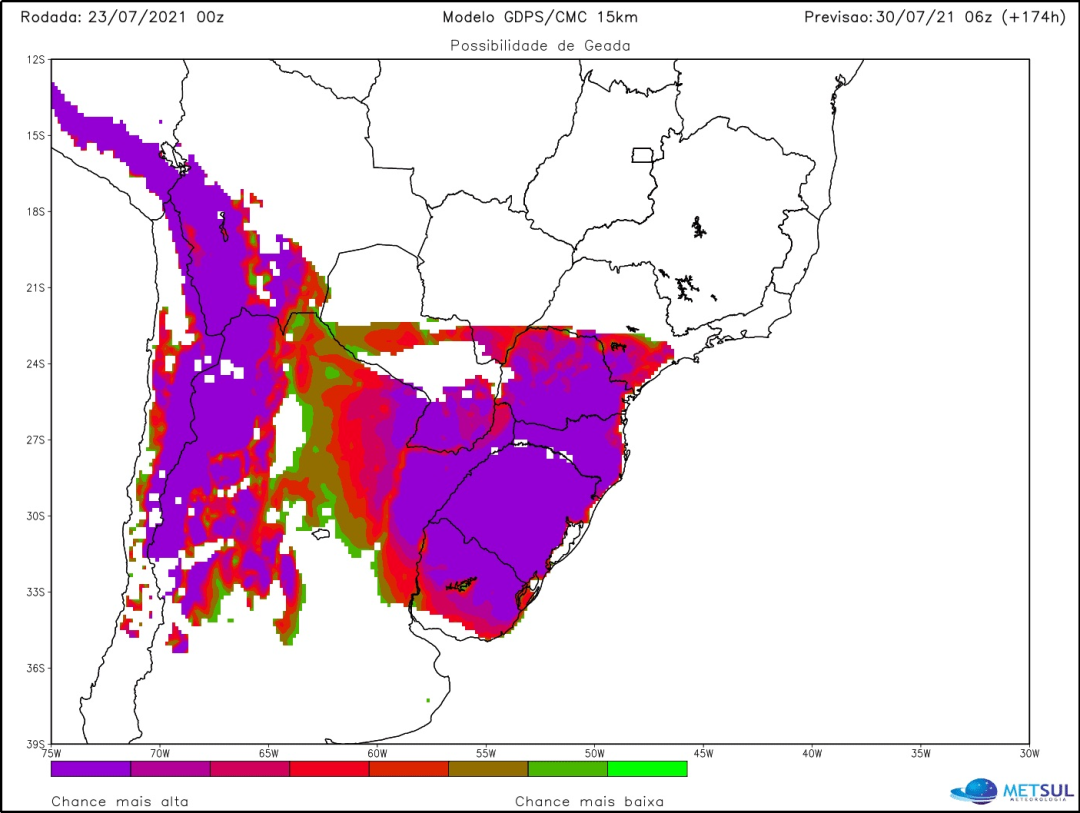The height and width of the screenshot is (813, 1080).
Task: Click the 36S latitude axis label
Action: click(36, 668)
